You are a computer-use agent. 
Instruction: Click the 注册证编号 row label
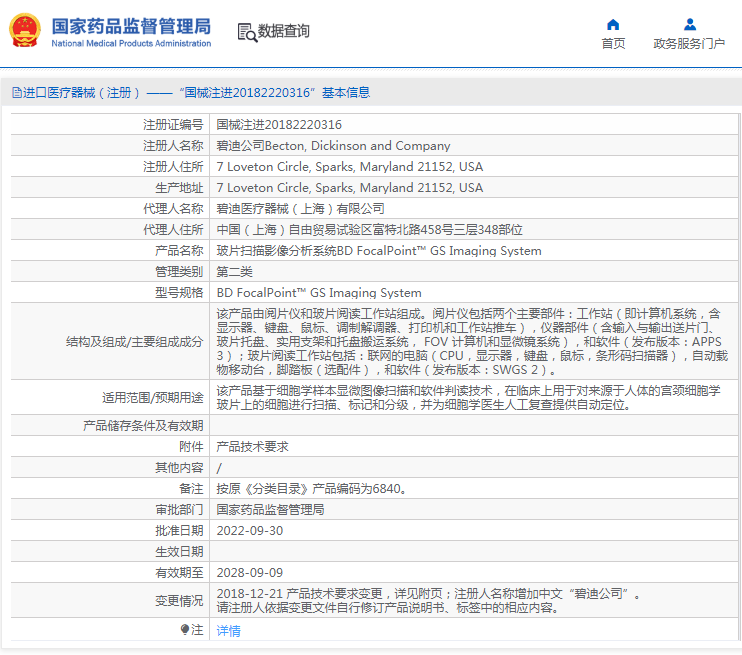coord(173,125)
